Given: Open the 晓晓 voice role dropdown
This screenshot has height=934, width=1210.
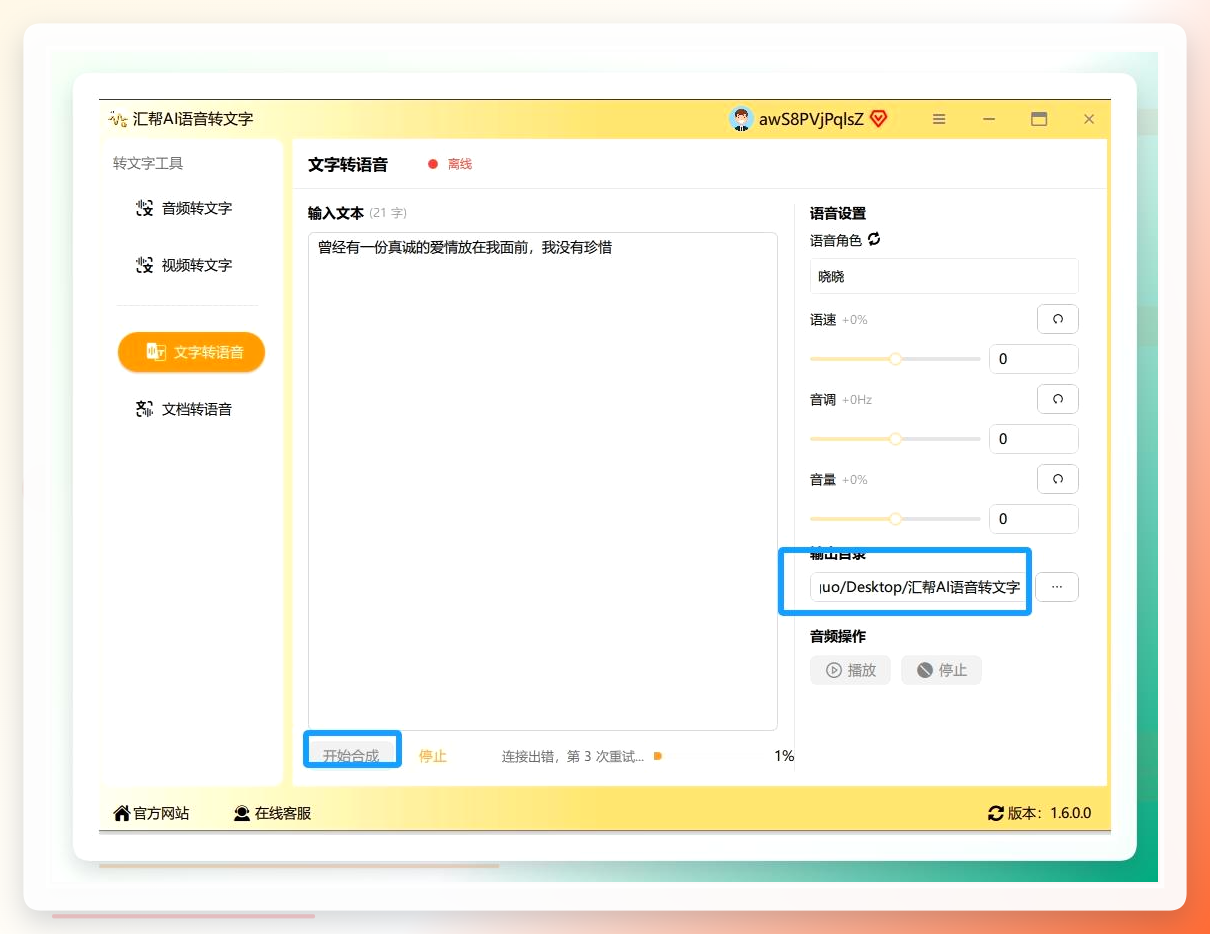Looking at the screenshot, I should coord(944,276).
